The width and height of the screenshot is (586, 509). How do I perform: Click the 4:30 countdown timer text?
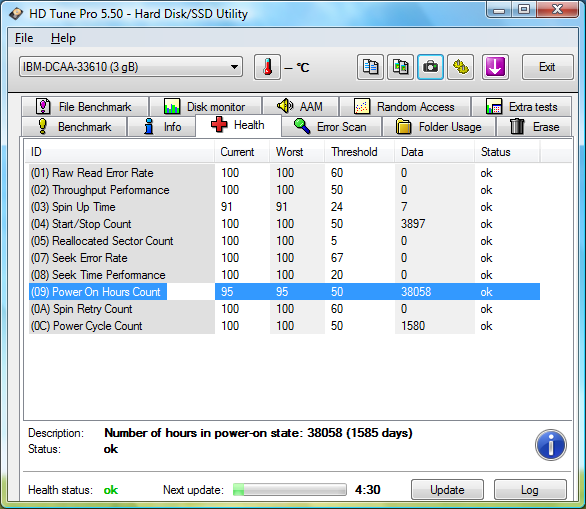pyautogui.click(x=368, y=490)
